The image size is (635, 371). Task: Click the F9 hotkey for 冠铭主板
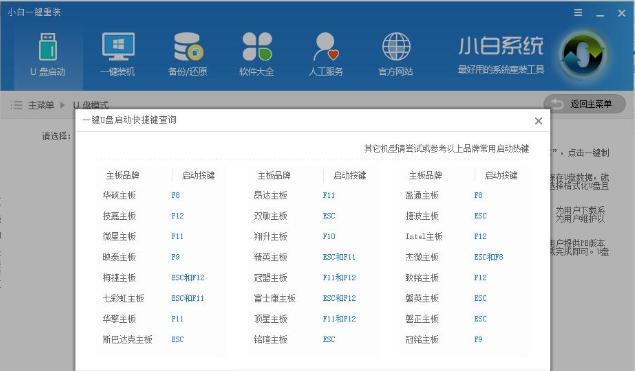point(478,339)
